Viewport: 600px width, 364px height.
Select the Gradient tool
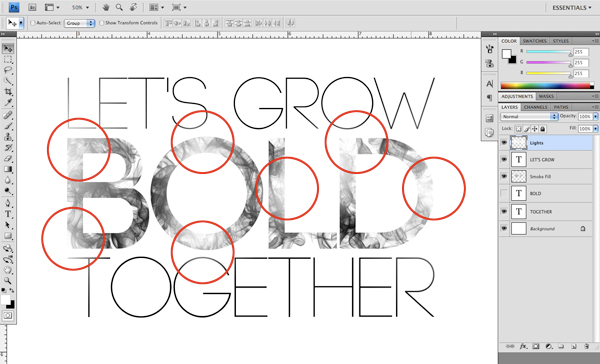(8, 169)
